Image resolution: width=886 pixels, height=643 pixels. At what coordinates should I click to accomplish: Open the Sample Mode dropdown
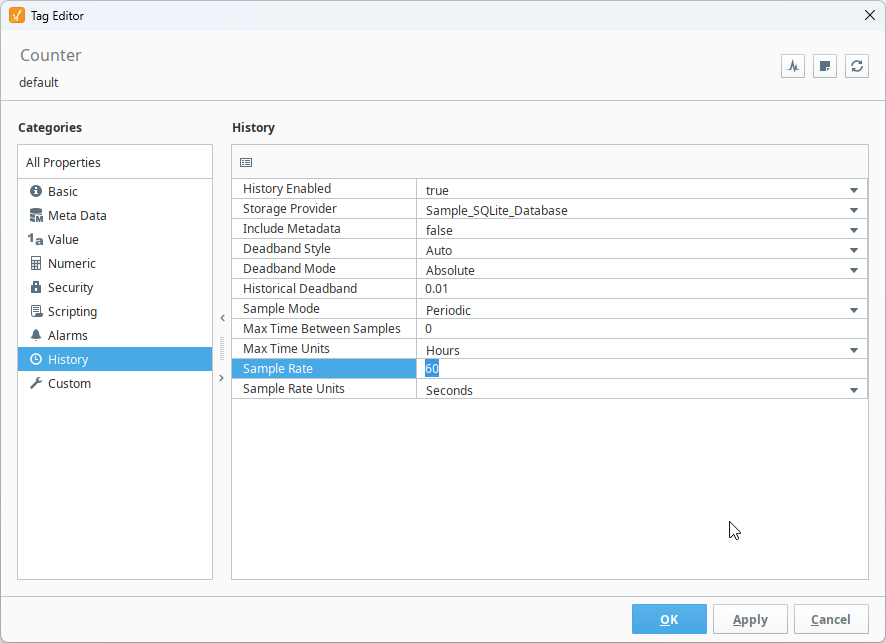coord(854,310)
